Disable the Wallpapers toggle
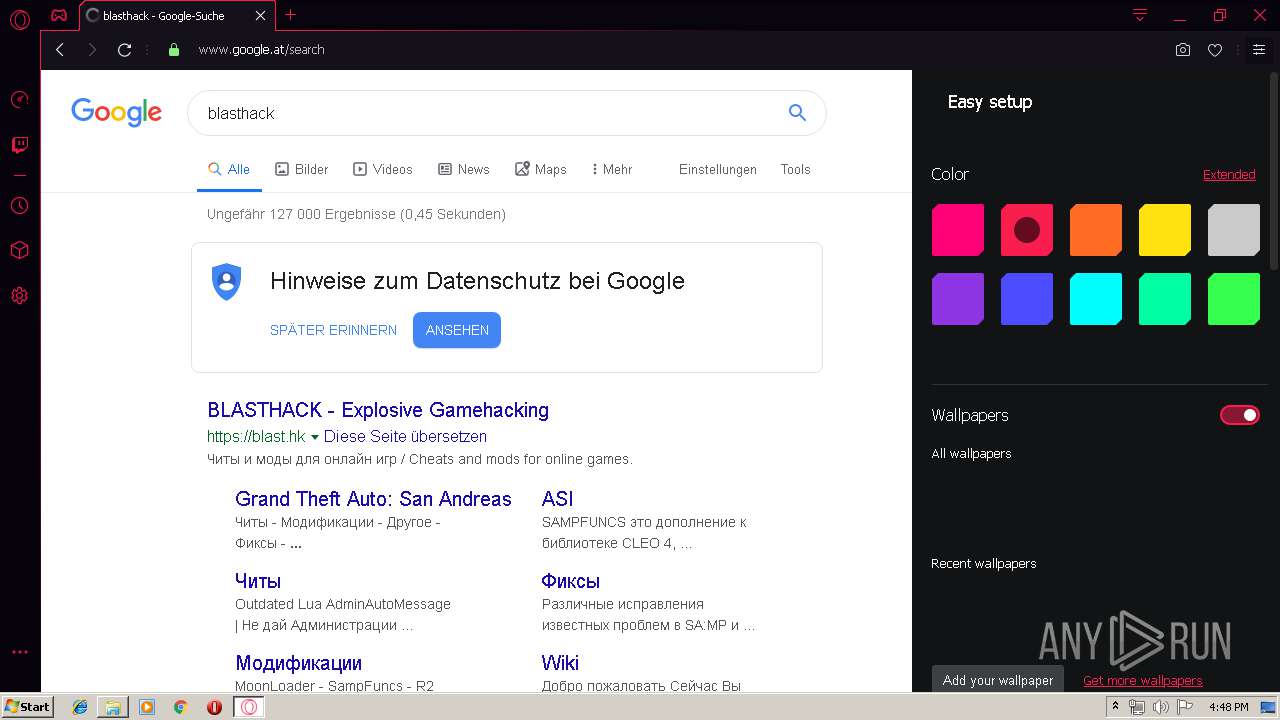Viewport: 1280px width, 720px height. 1240,415
